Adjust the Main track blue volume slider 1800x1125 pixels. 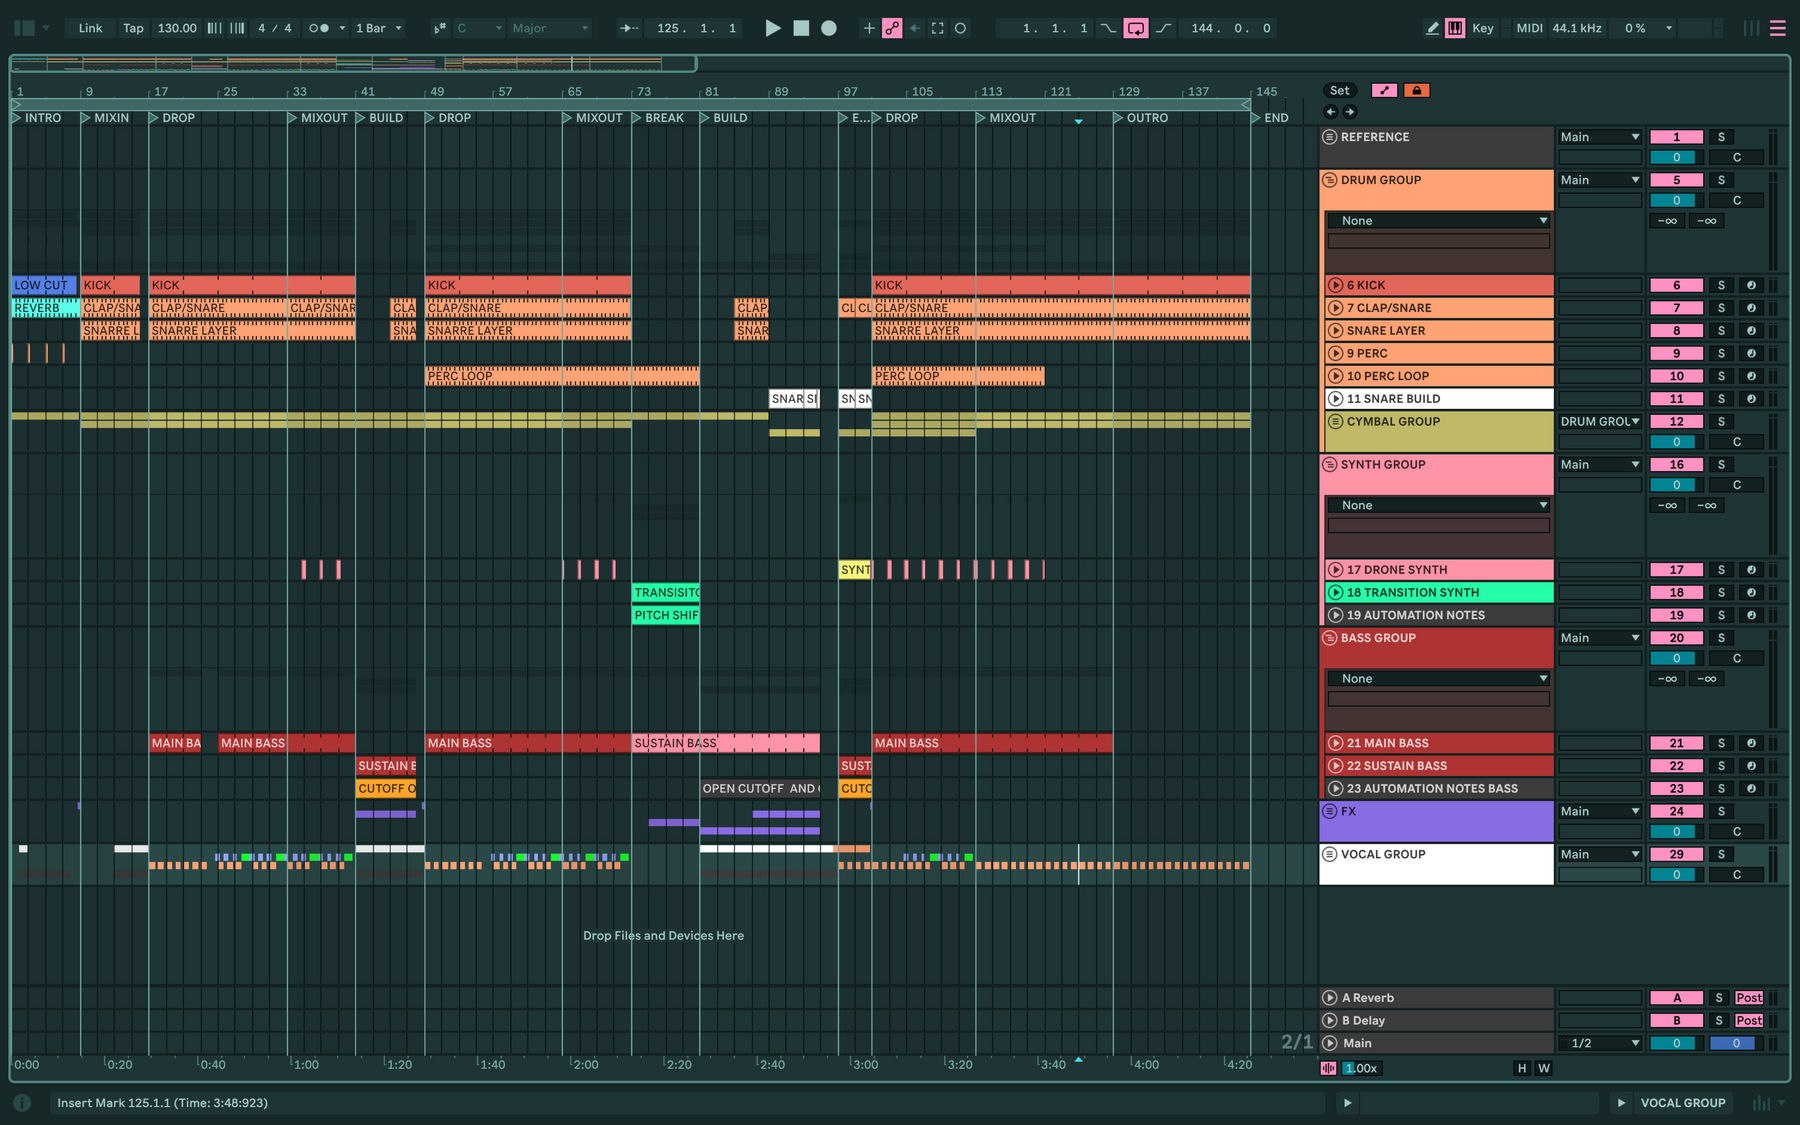(1736, 1043)
